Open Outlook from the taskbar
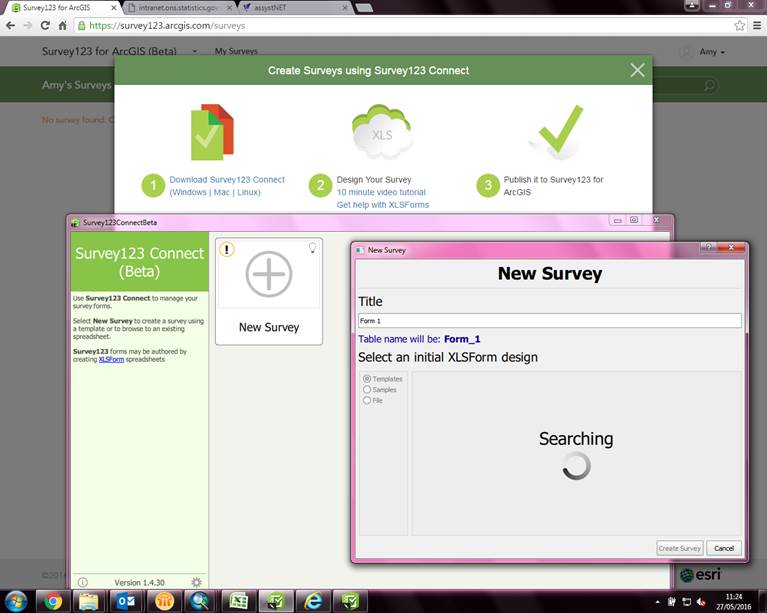 point(126,601)
